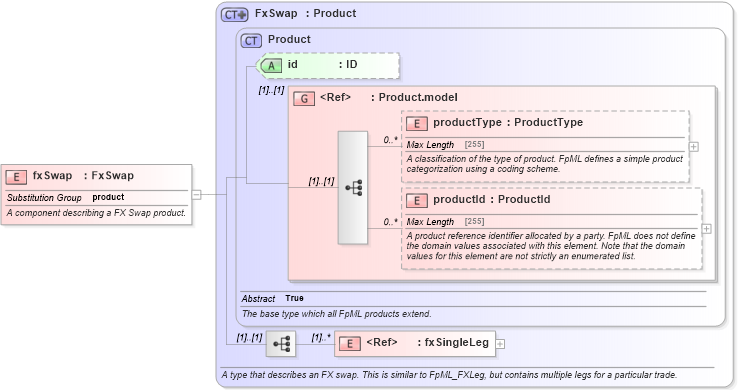Expand the productType element plus box
Viewport: 738px width, 390px height.
point(693,147)
